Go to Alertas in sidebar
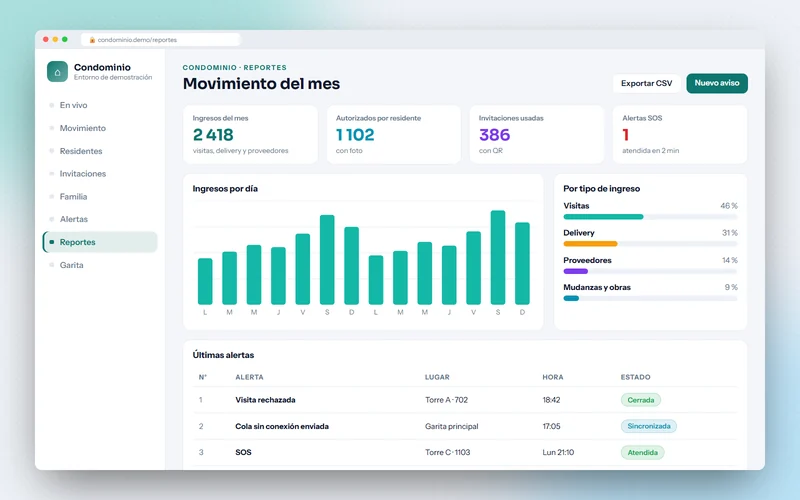The image size is (800, 500). (73, 219)
